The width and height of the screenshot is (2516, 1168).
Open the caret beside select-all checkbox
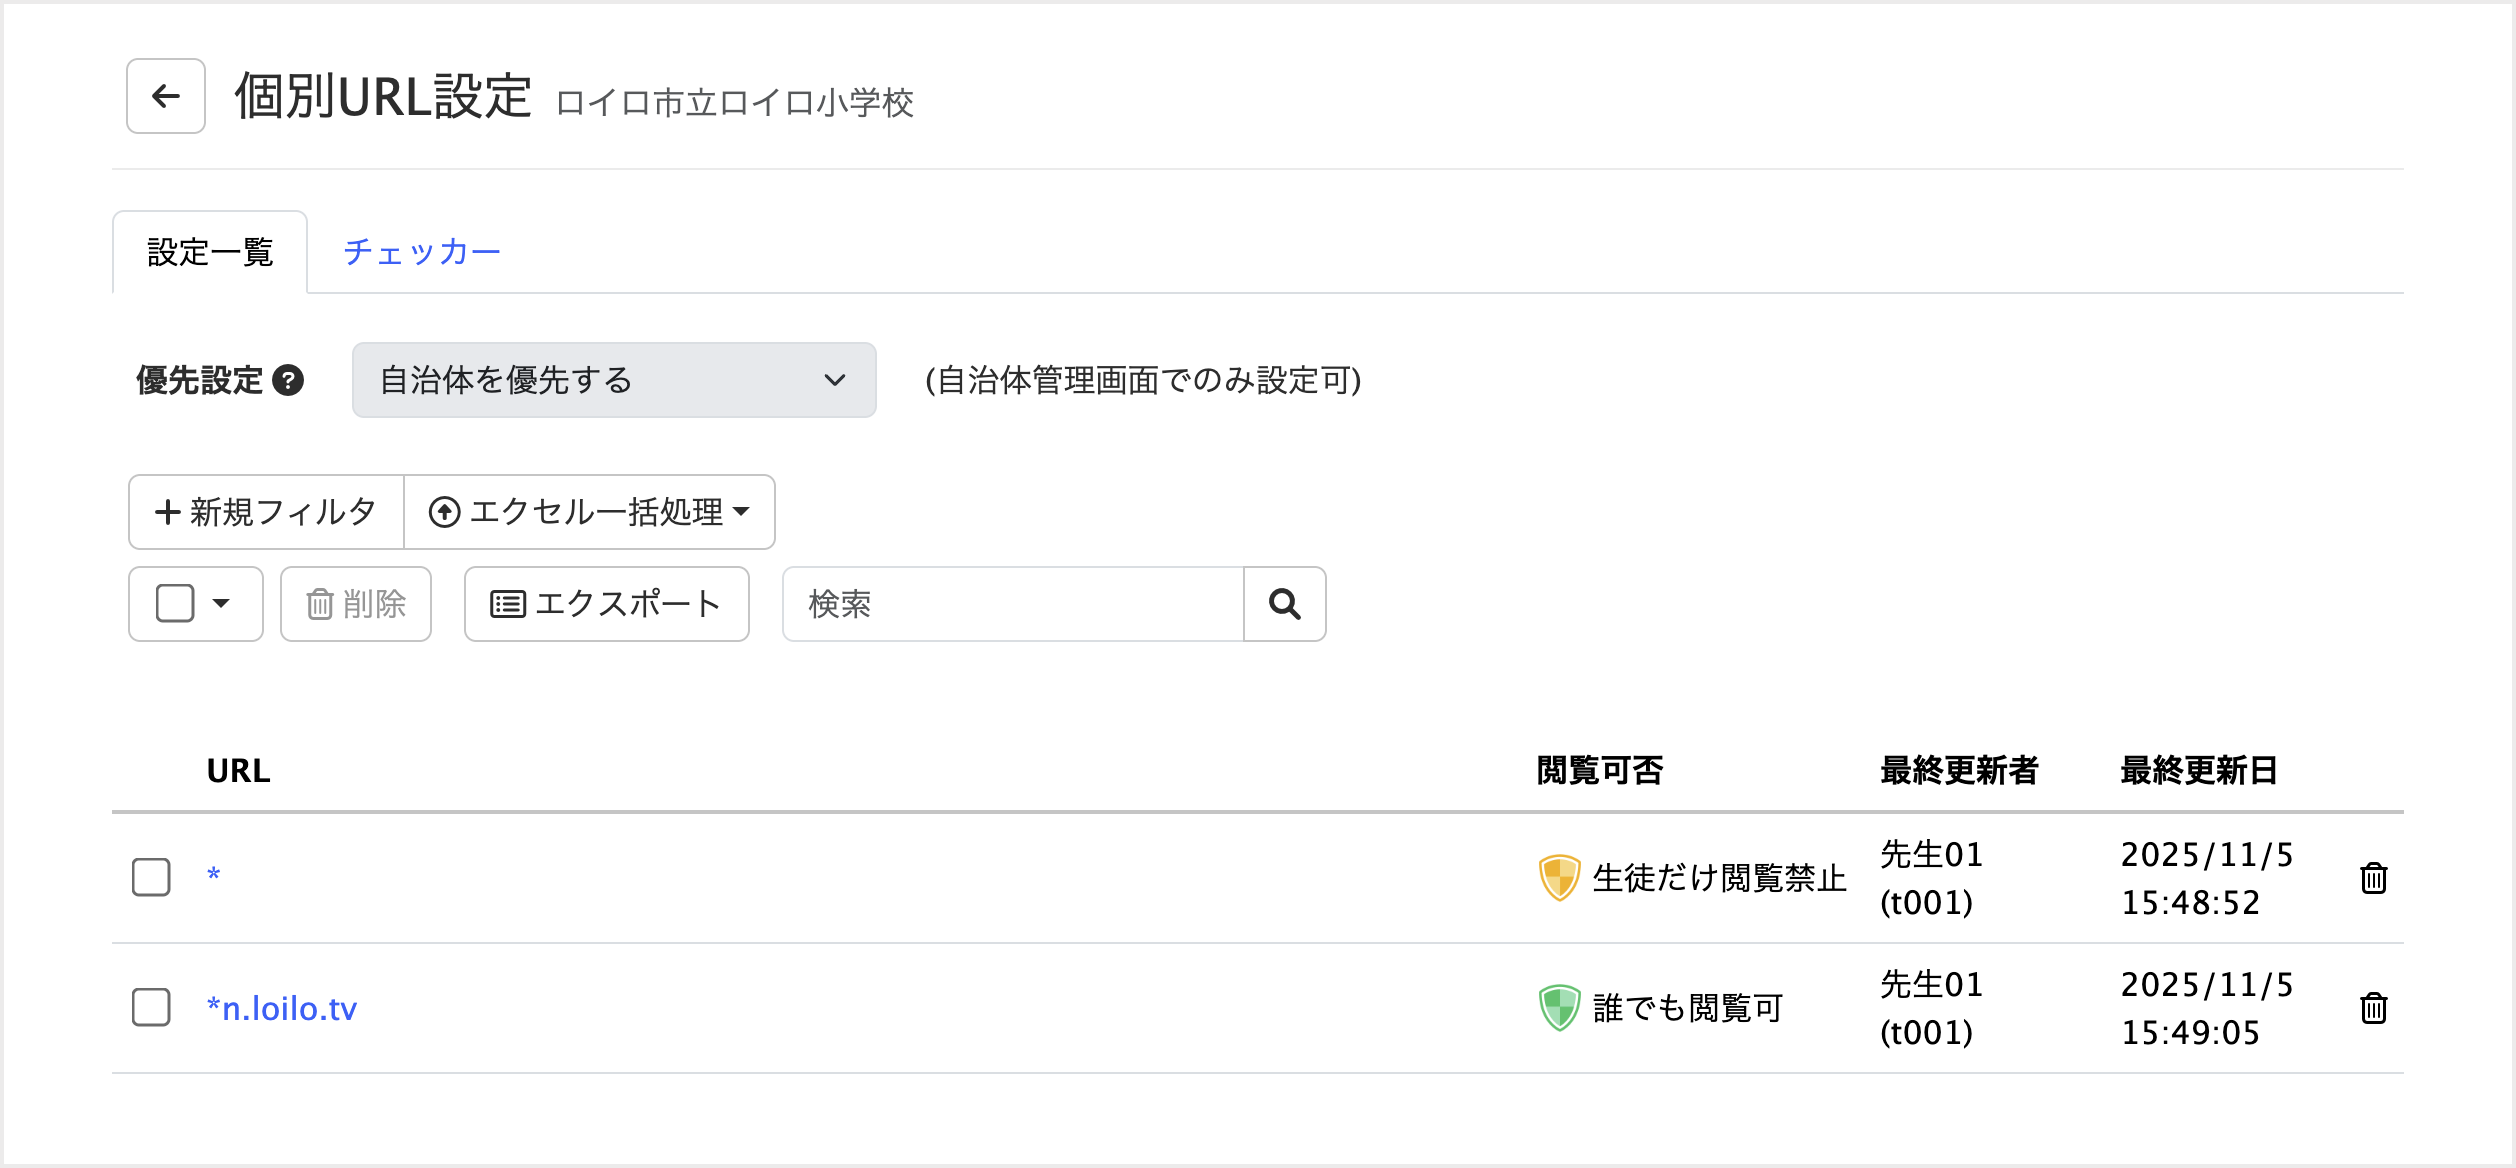point(222,603)
